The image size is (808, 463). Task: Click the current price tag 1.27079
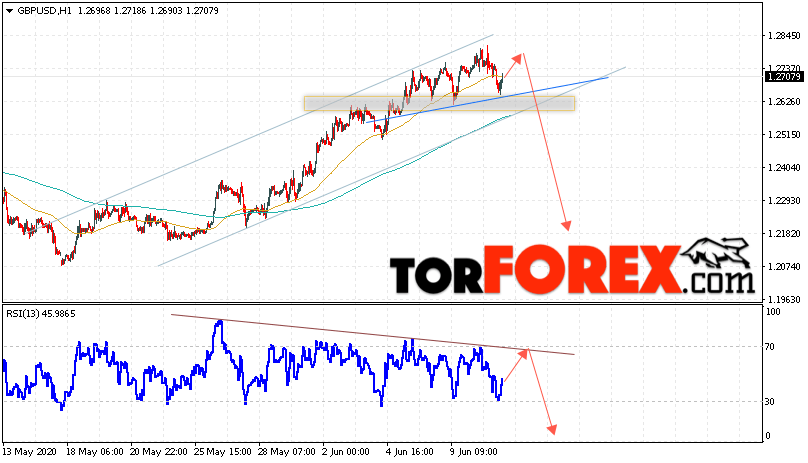click(783, 77)
